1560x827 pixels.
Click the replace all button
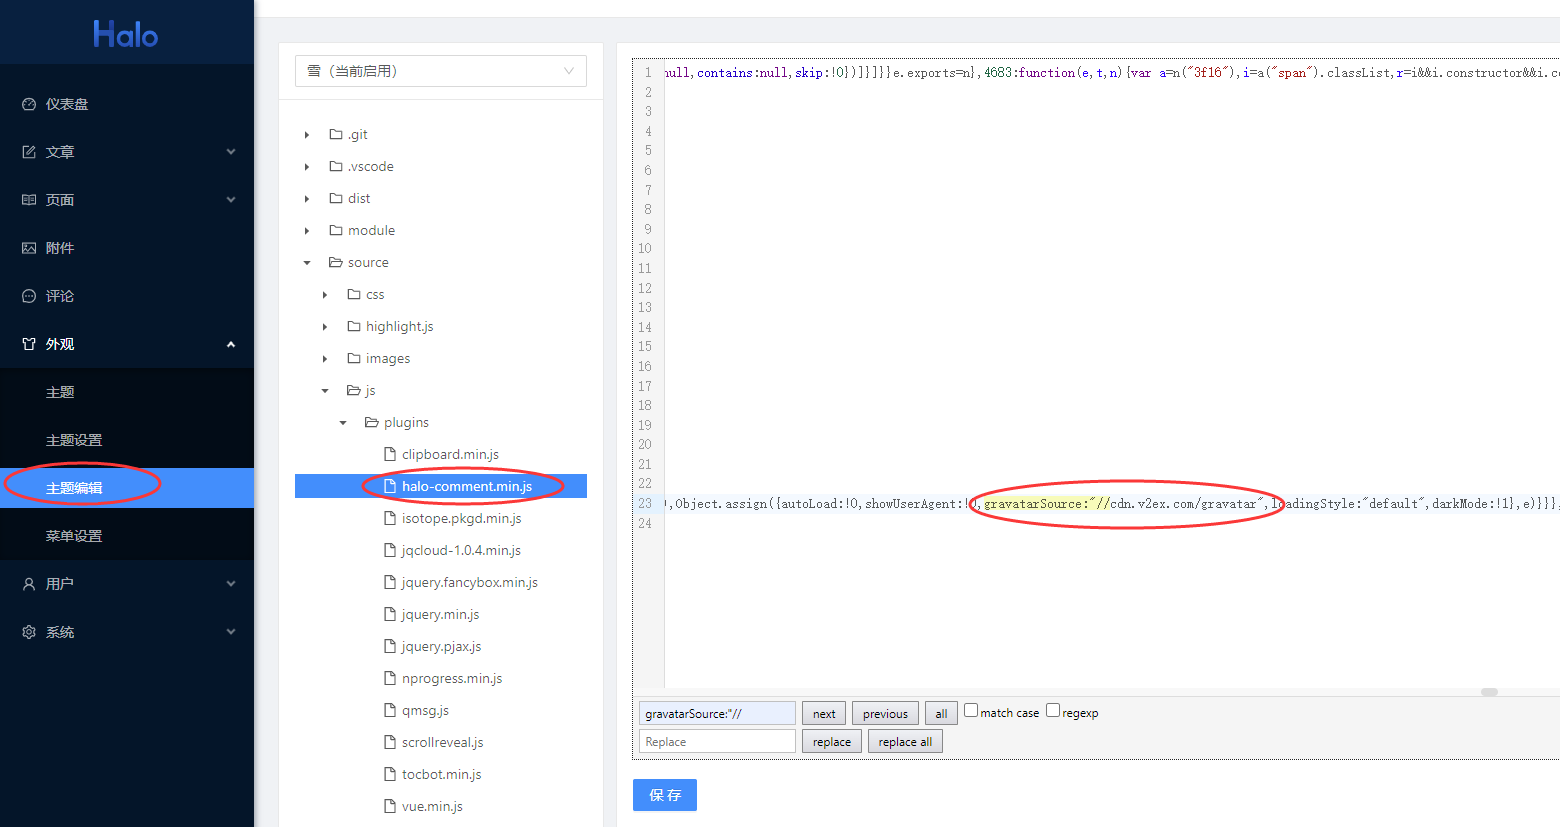click(x=904, y=741)
